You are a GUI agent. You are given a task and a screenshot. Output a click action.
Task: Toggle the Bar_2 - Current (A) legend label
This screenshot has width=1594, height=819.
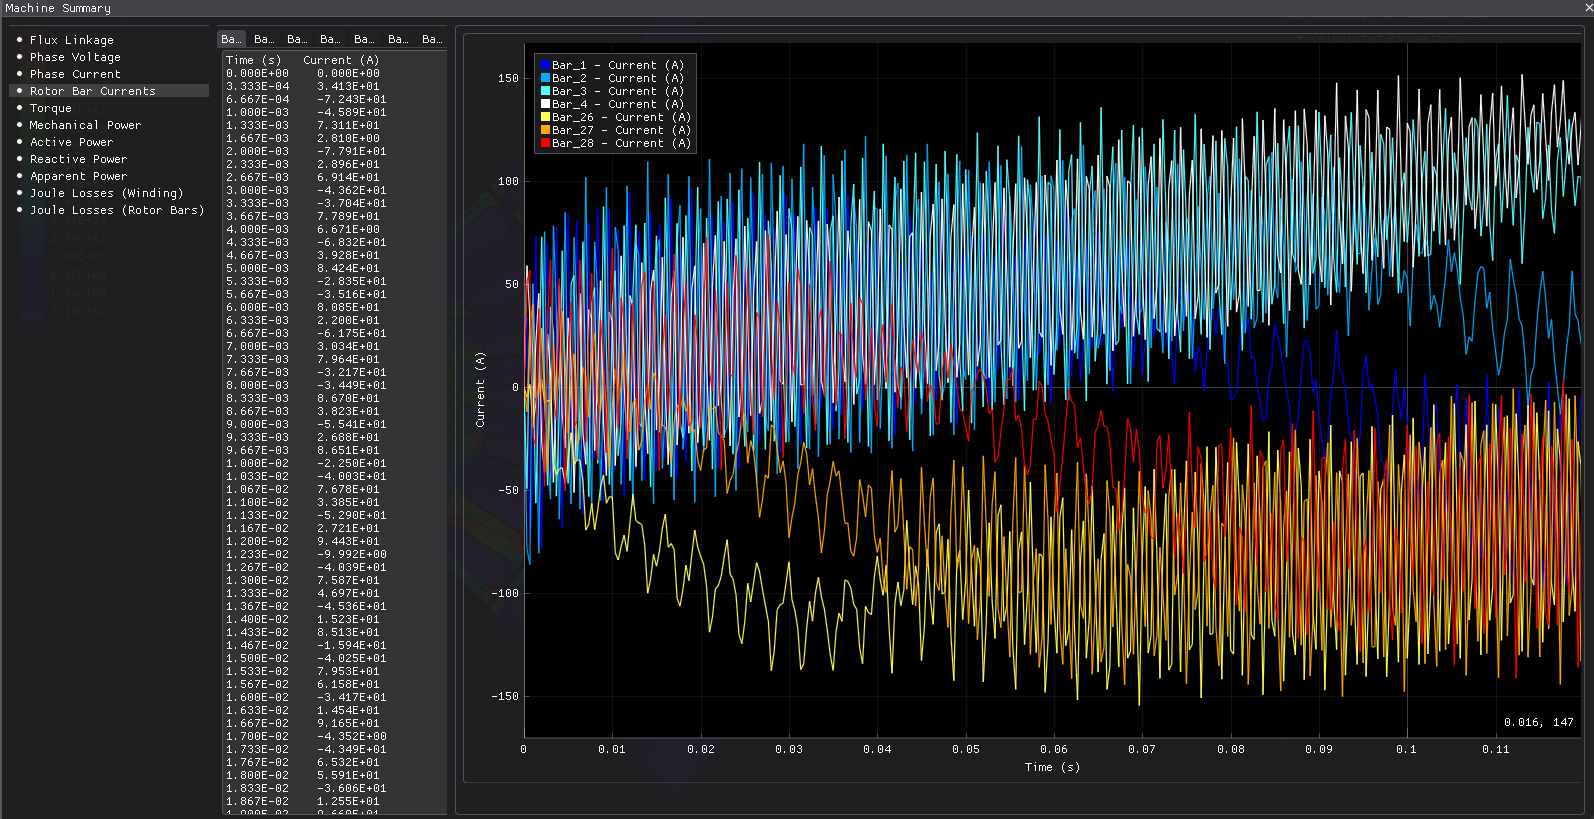coord(618,78)
